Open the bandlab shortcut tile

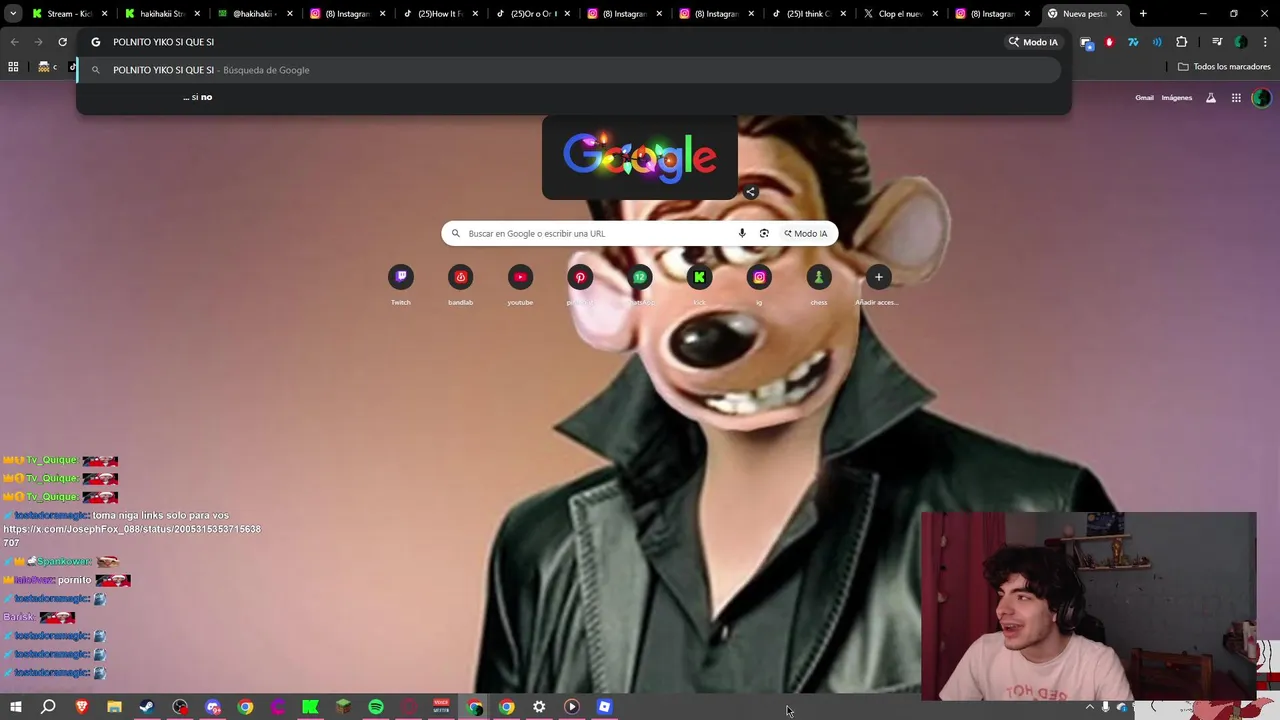(x=461, y=278)
